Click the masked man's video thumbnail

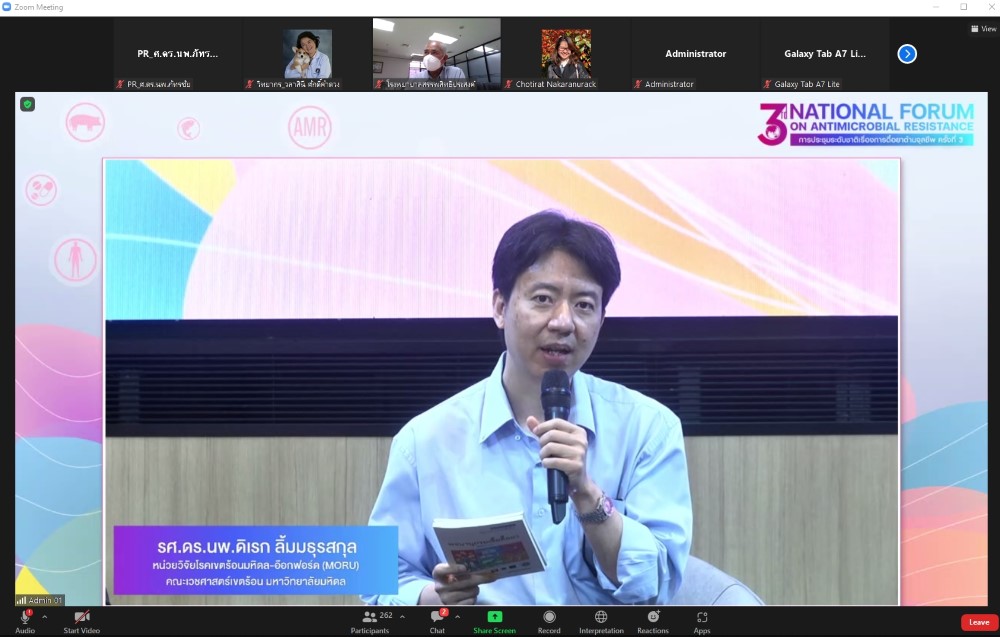tap(436, 54)
